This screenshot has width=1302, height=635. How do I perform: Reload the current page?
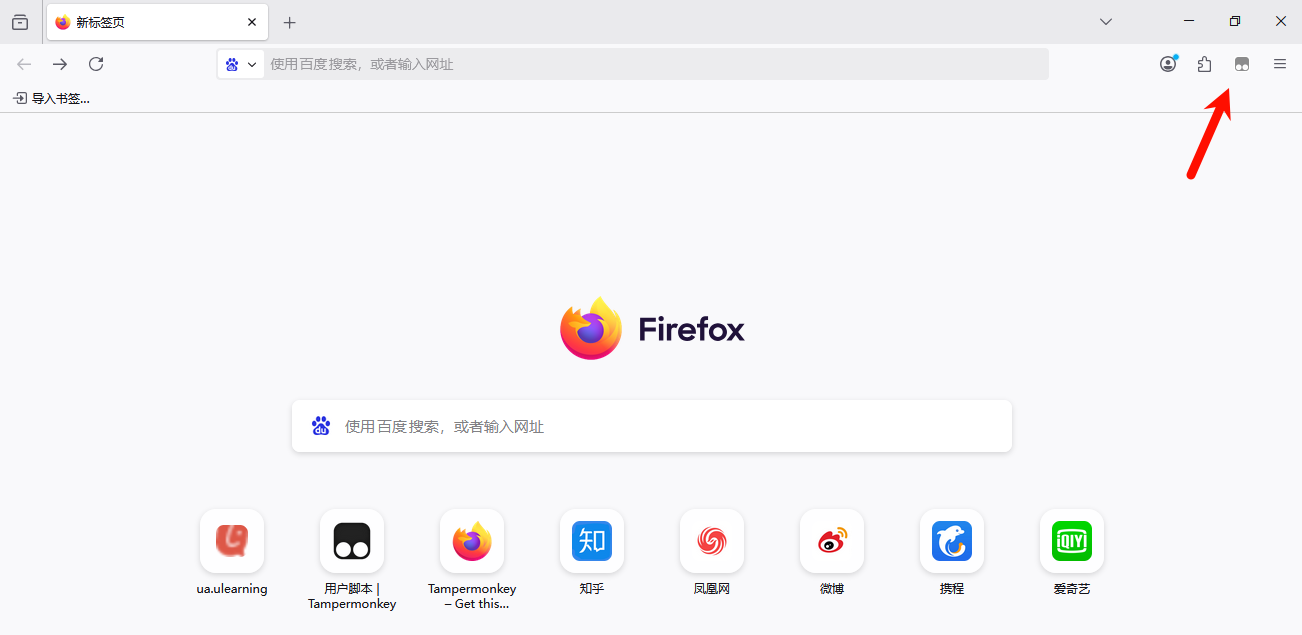[x=96, y=64]
